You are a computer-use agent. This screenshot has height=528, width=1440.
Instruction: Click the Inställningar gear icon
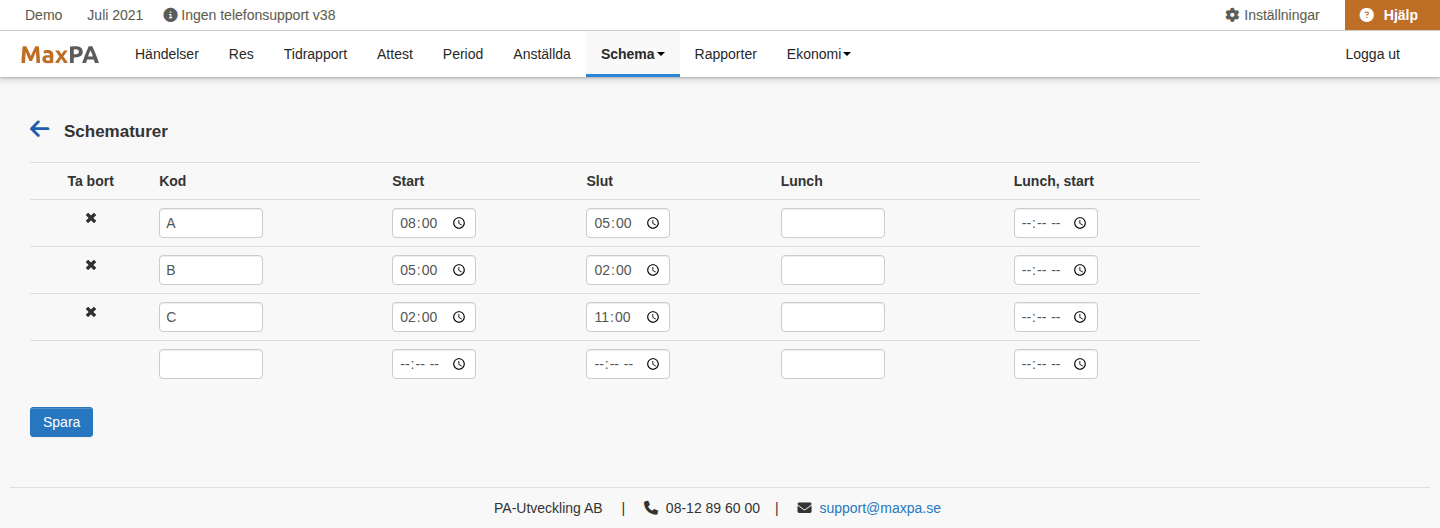[x=1232, y=15]
